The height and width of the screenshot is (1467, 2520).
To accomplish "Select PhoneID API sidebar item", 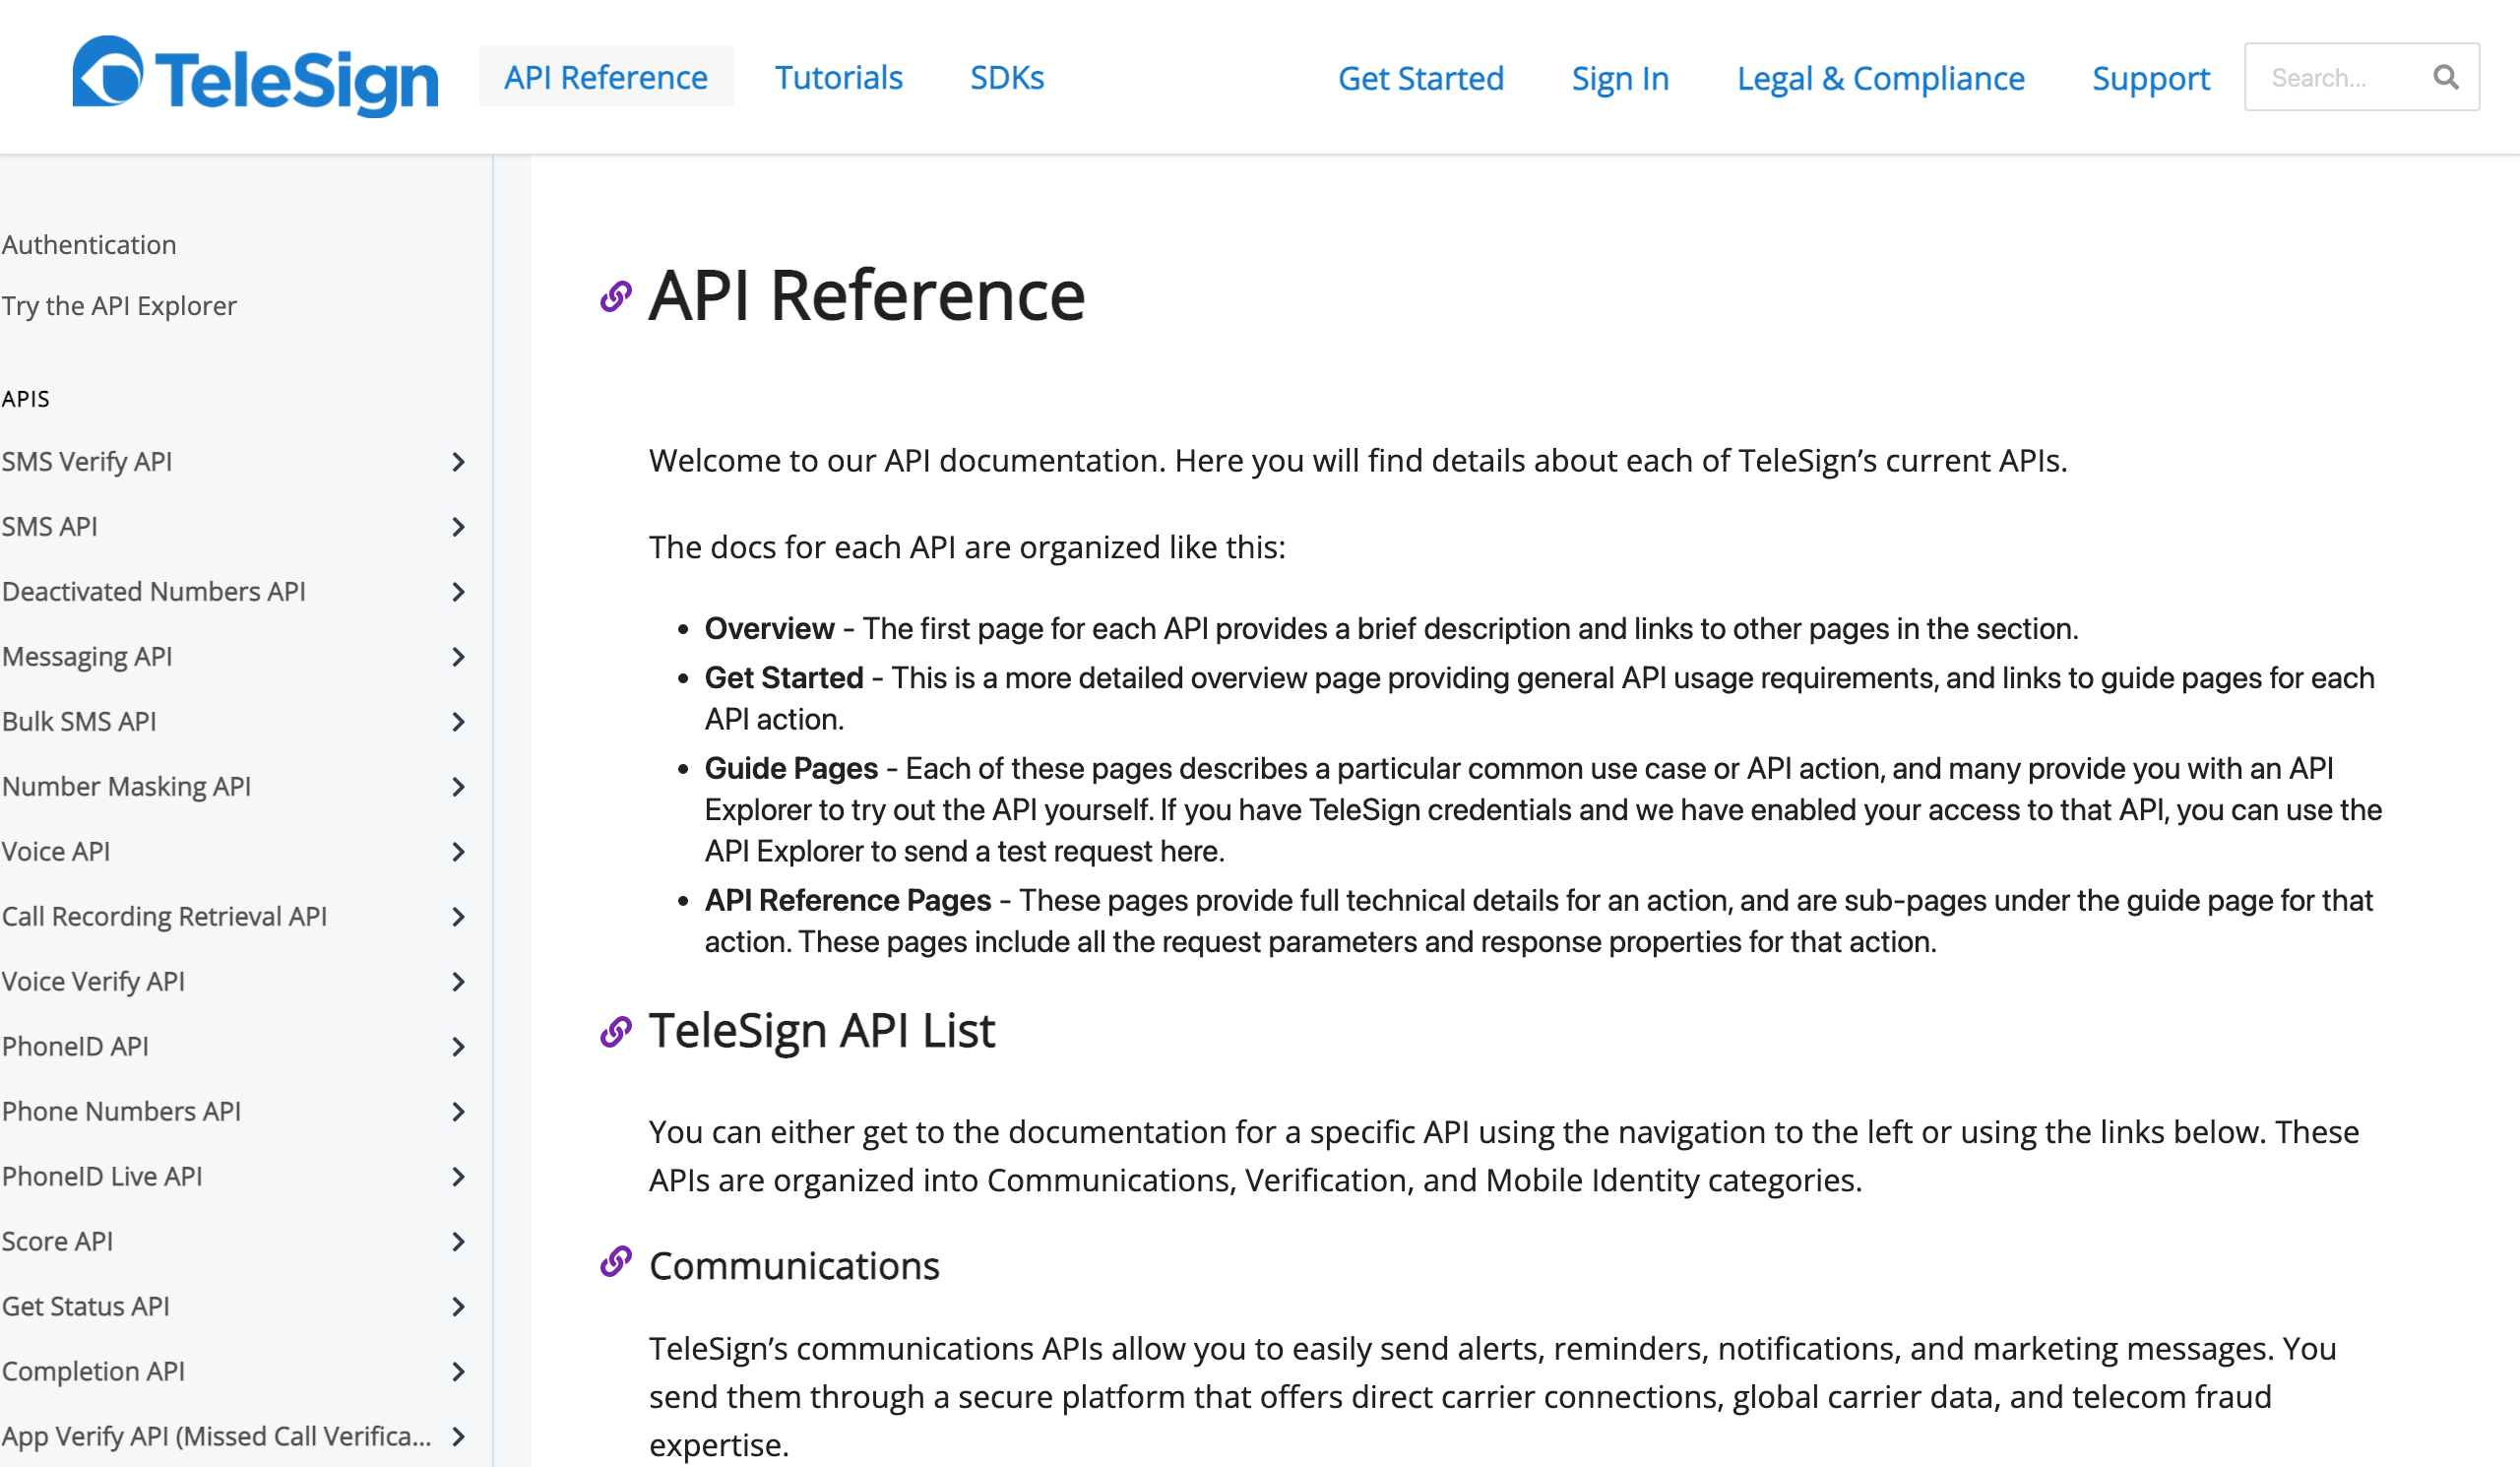I will (75, 1047).
